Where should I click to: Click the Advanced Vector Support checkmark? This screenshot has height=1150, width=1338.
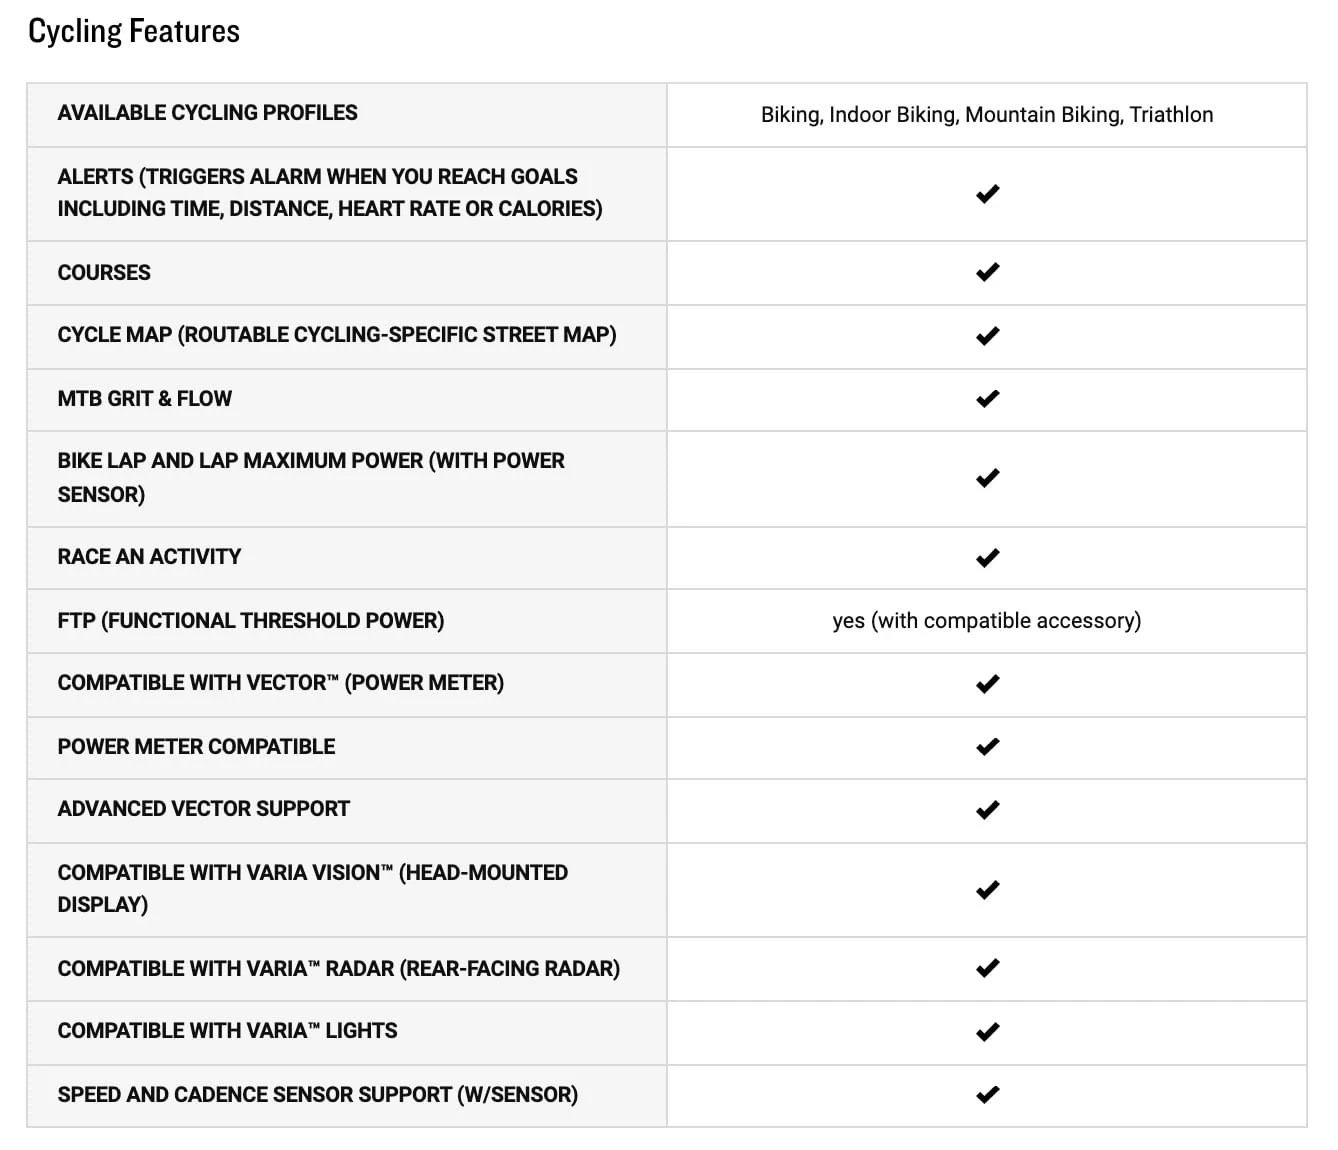pos(987,810)
